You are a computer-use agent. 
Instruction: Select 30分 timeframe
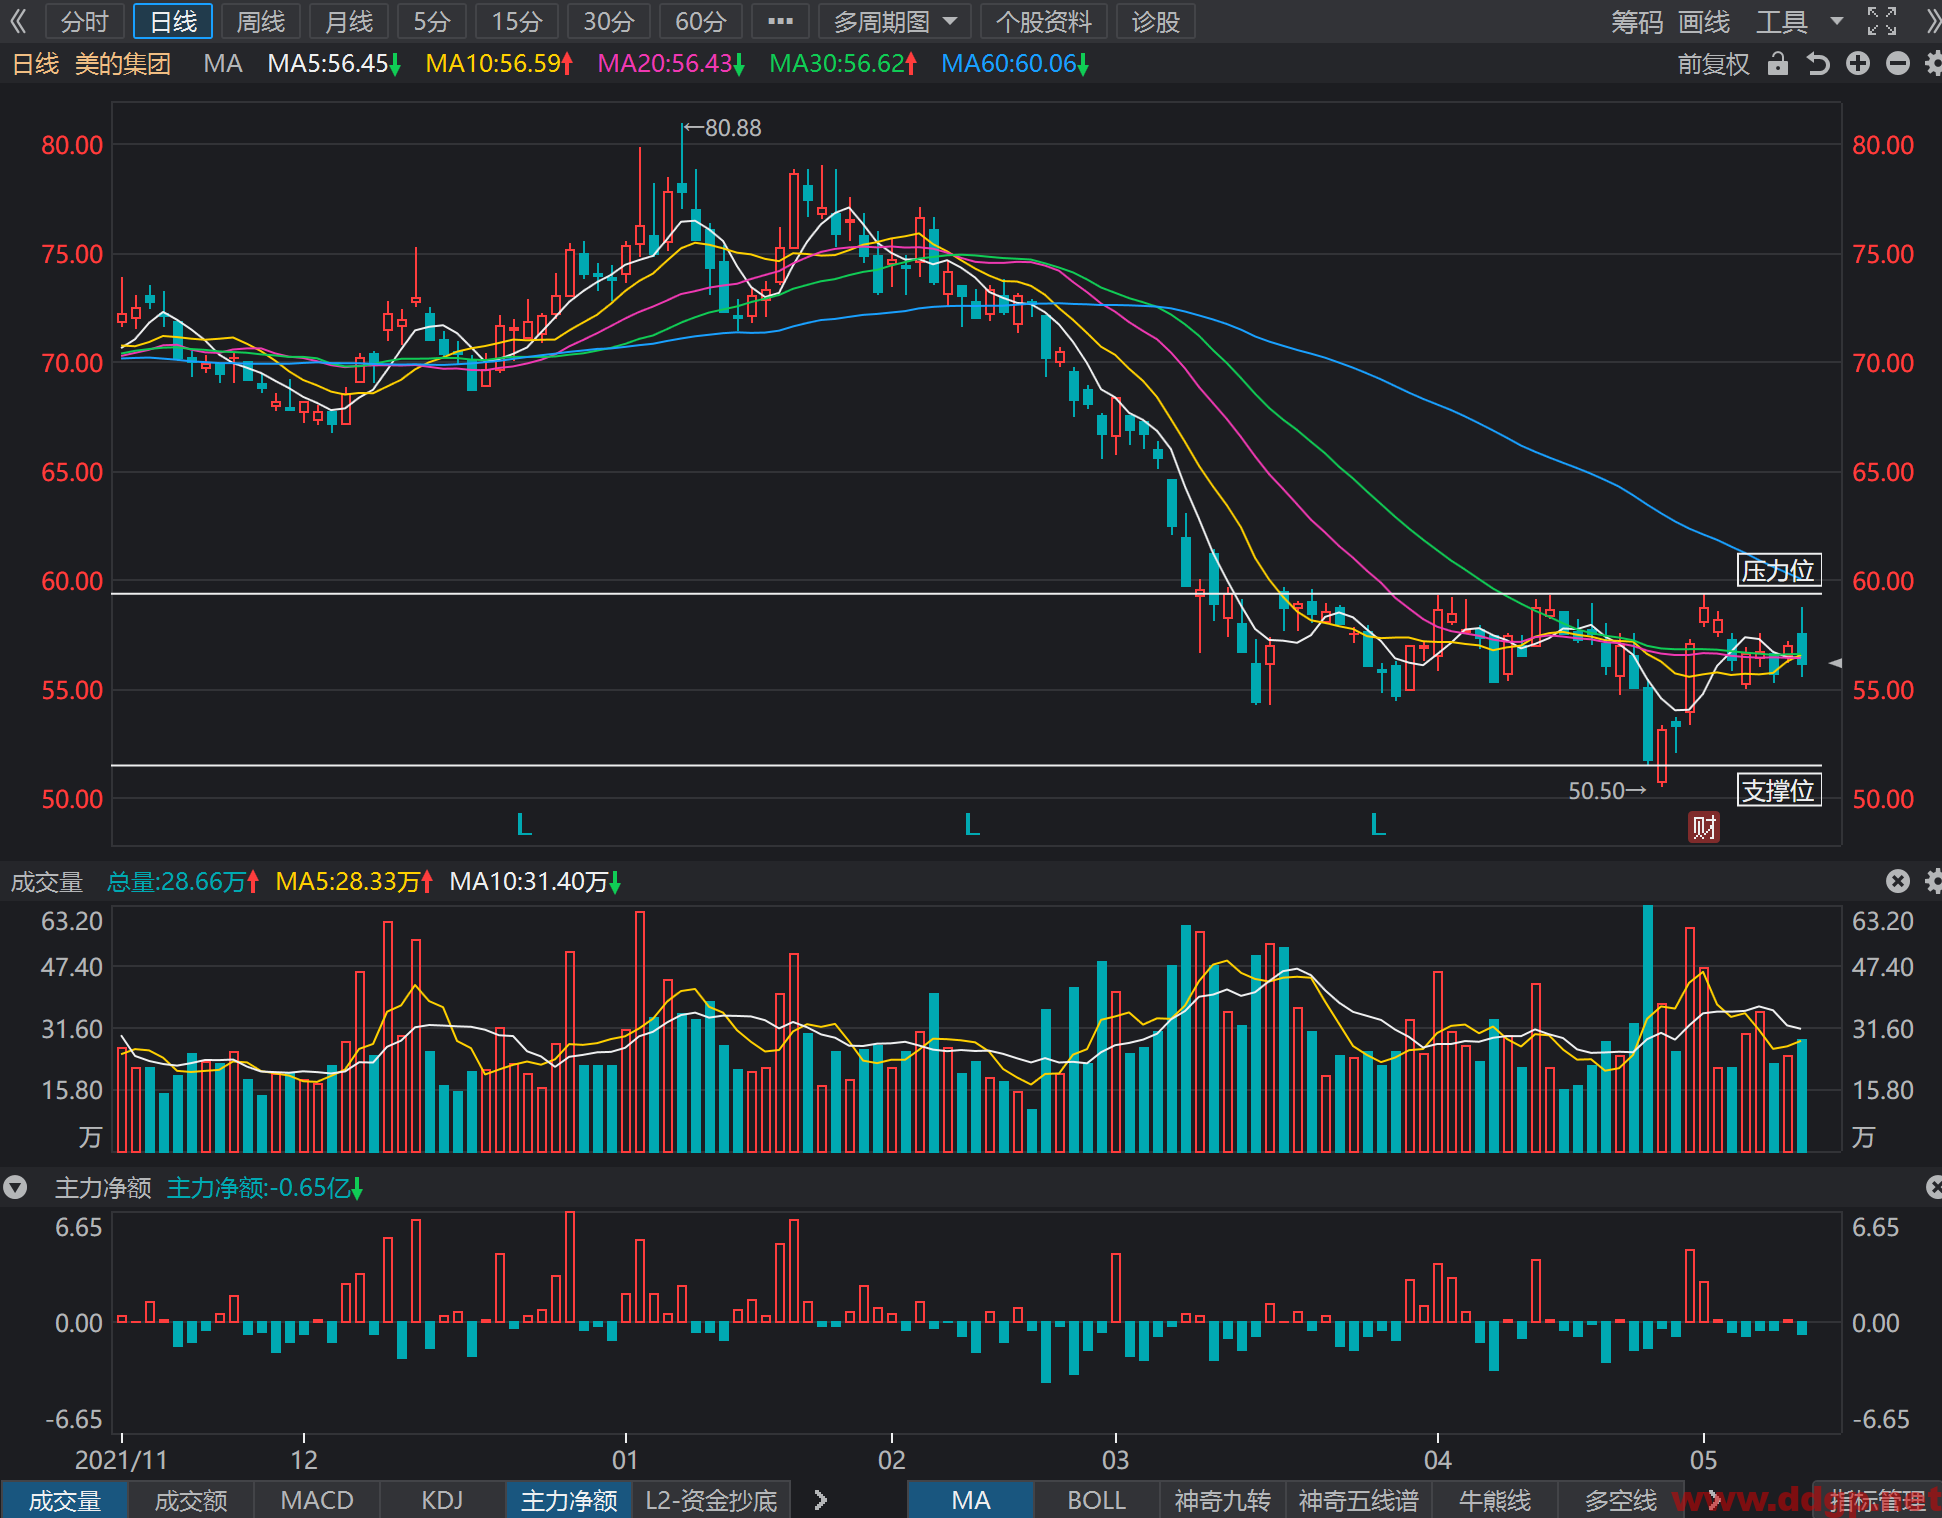[609, 21]
